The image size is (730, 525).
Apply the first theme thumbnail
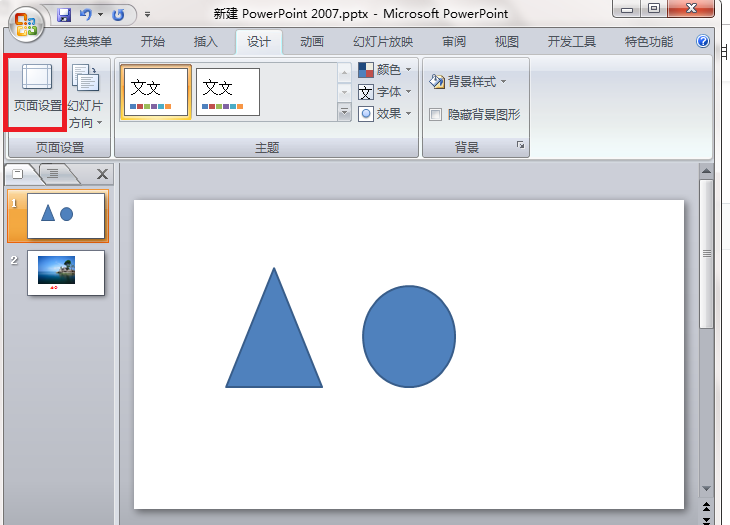[x=156, y=92]
